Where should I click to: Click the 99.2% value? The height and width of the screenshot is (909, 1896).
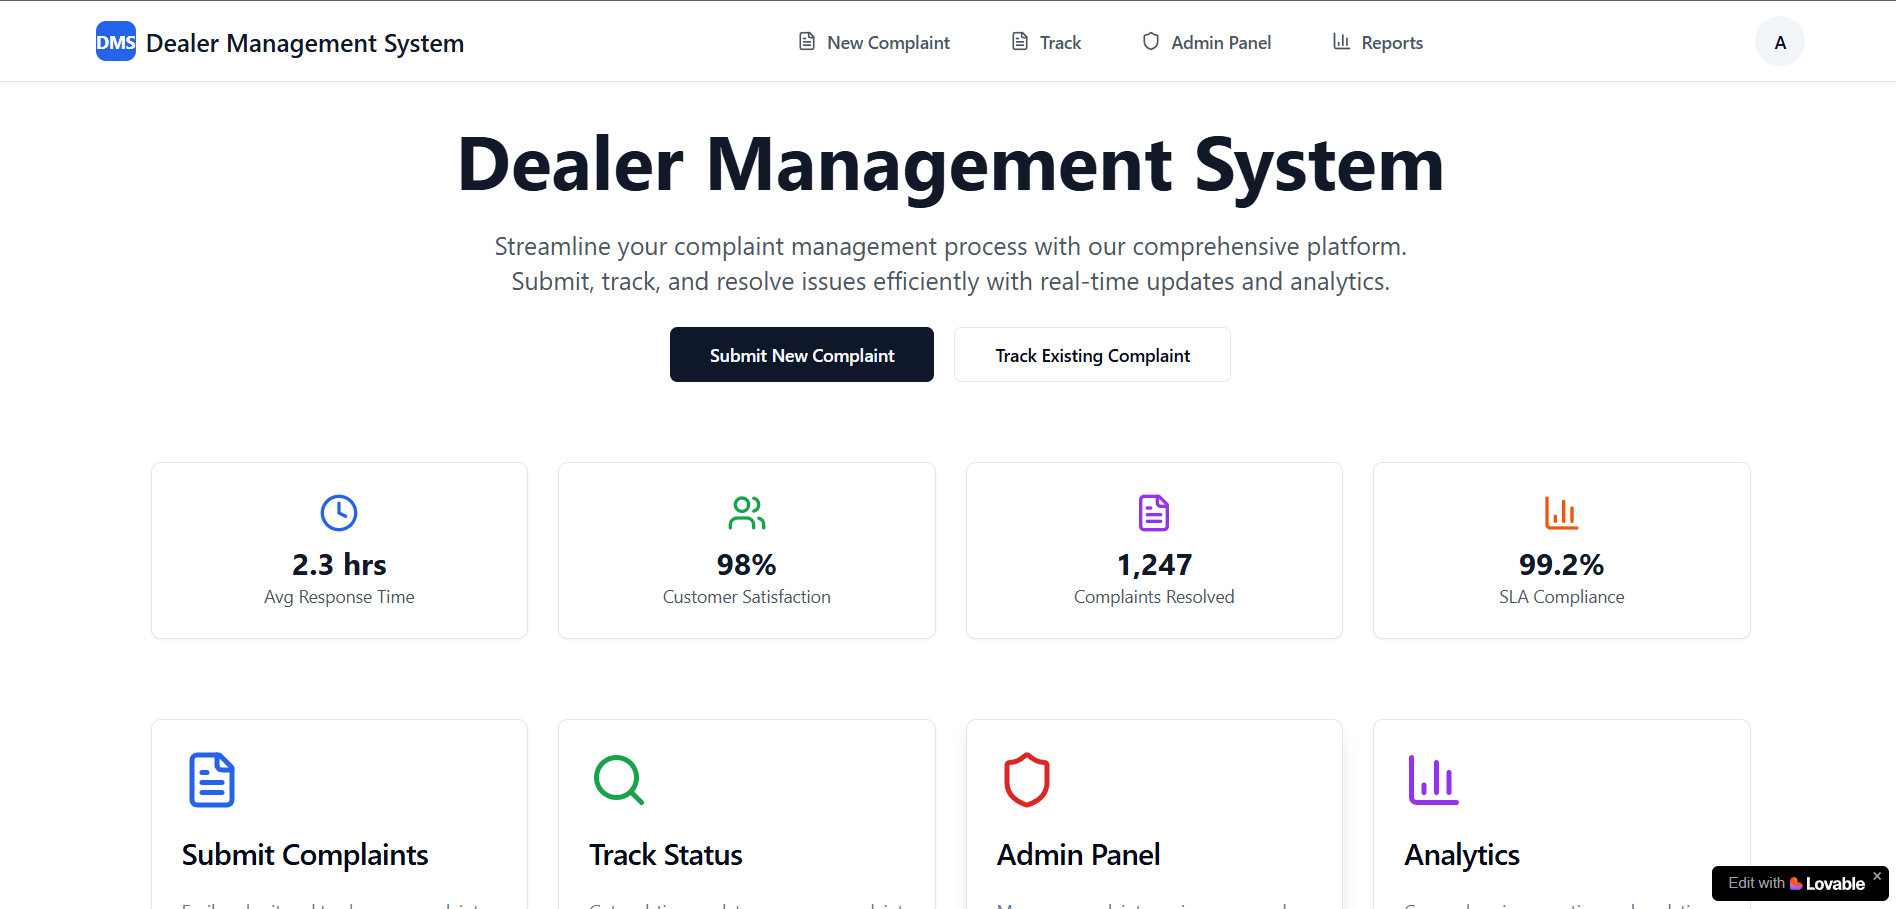1561,565
